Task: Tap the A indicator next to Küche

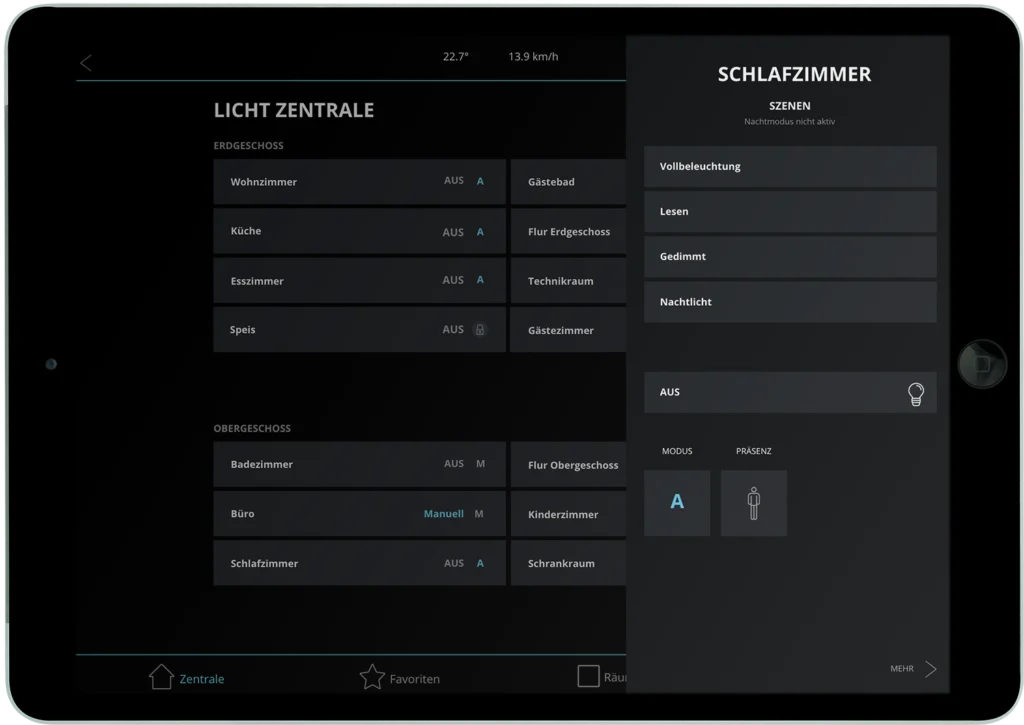Action: [481, 230]
